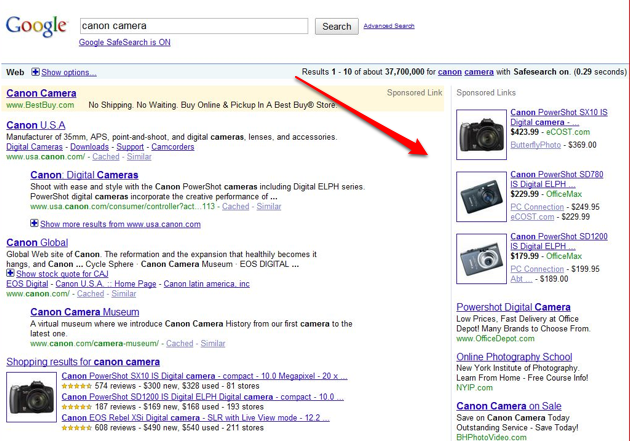Click PC Connection seller link at $249.95

(x=537, y=207)
